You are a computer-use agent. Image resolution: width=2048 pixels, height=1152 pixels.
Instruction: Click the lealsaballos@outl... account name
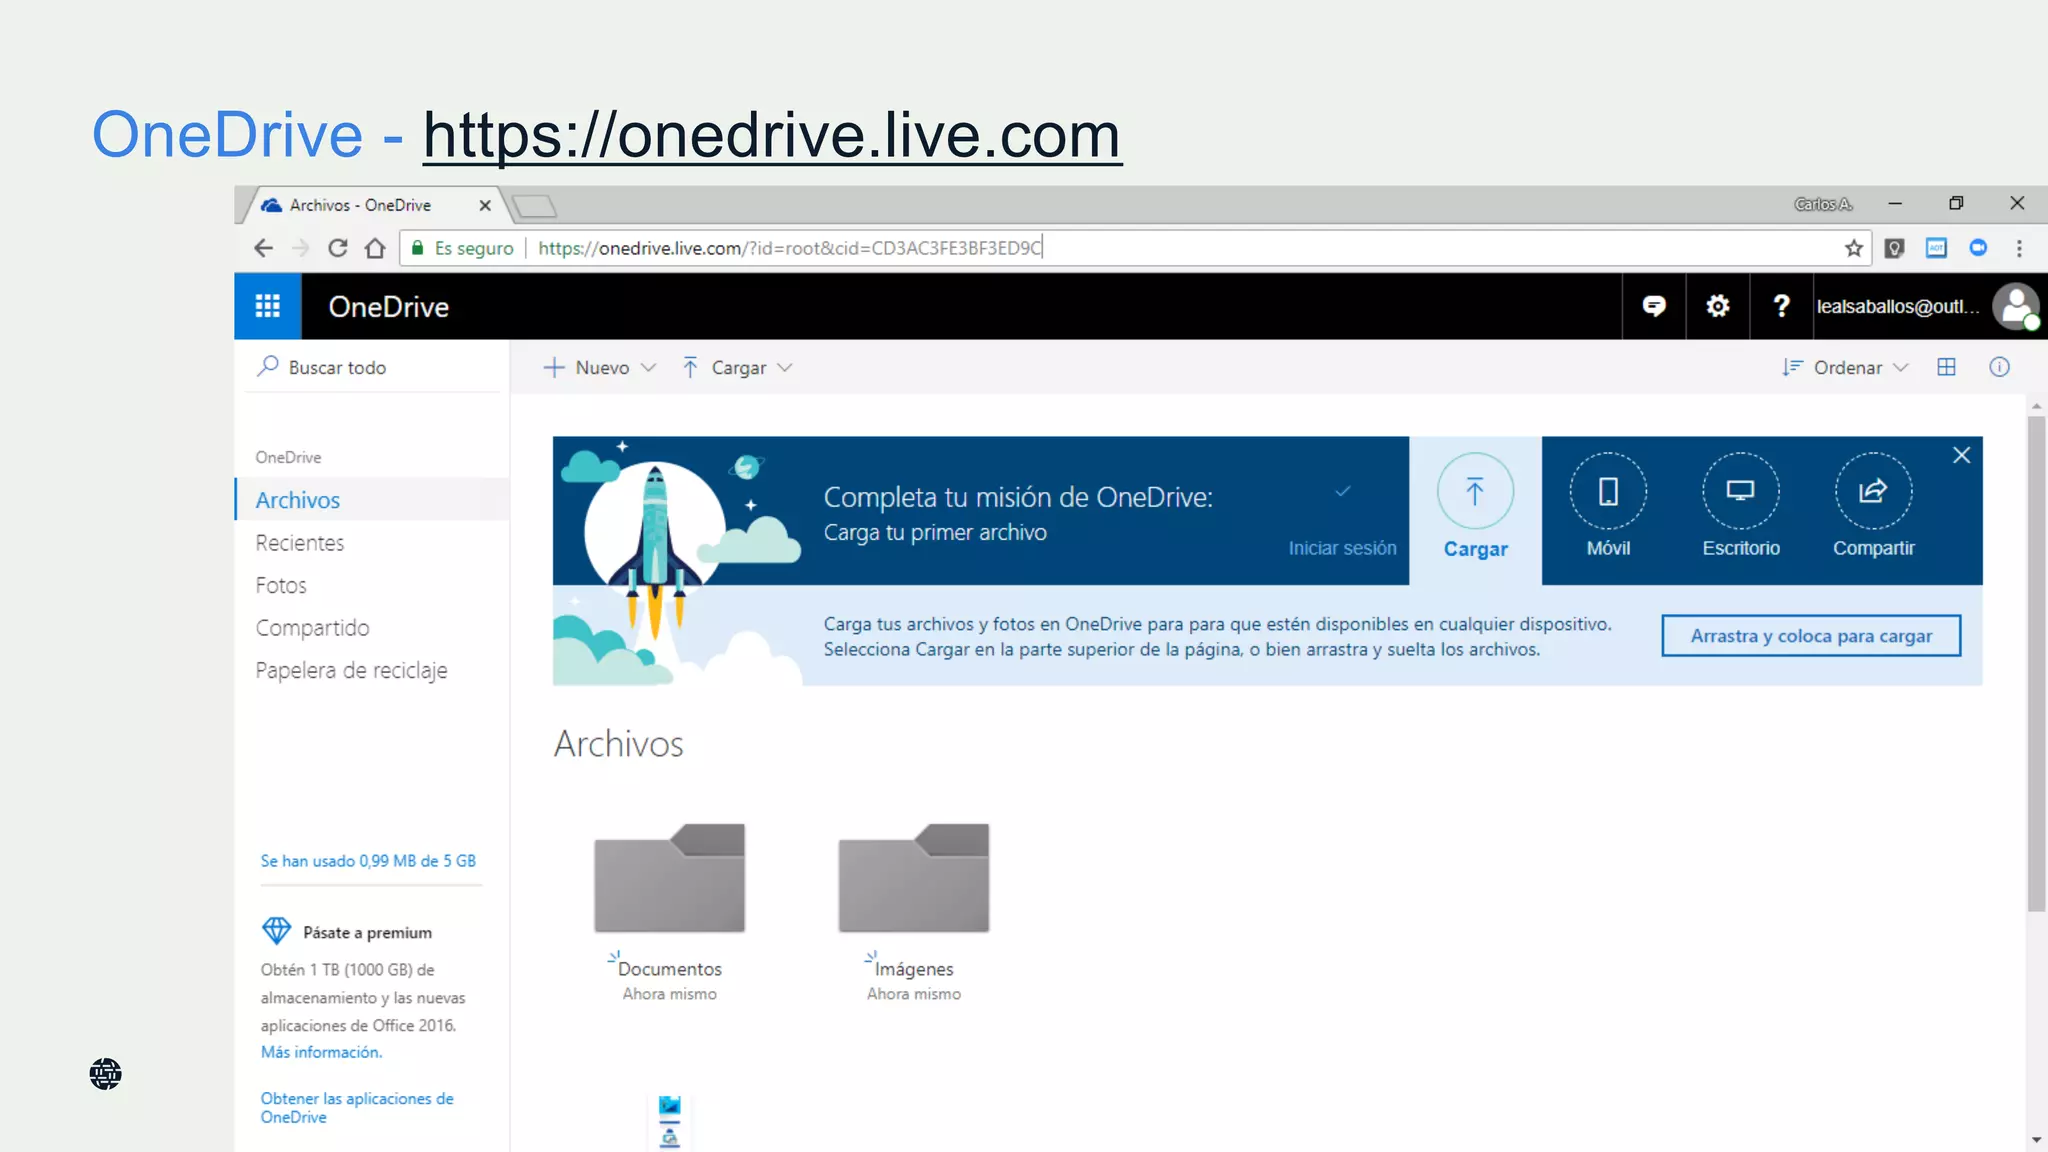pyautogui.click(x=1898, y=306)
